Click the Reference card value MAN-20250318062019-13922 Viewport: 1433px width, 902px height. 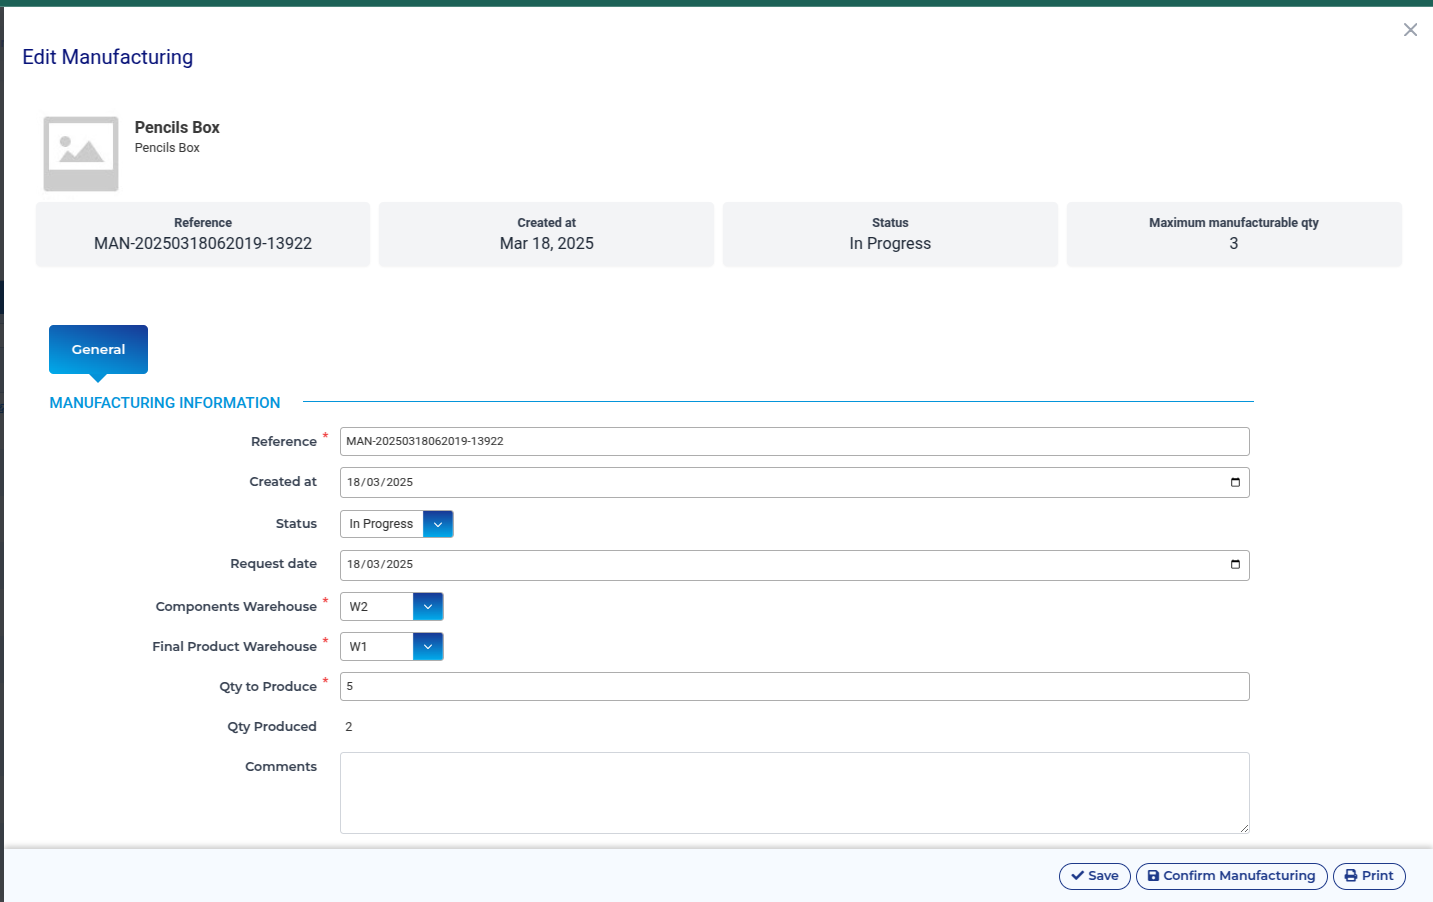pyautogui.click(x=203, y=244)
